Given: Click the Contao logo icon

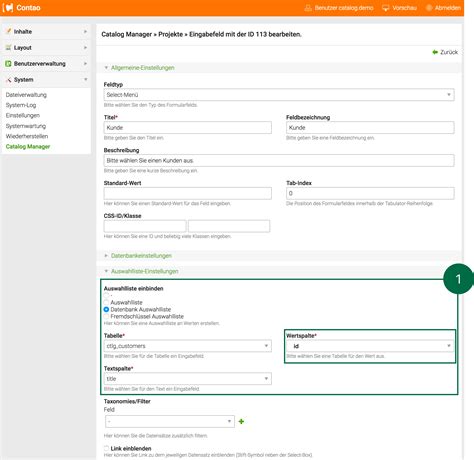Looking at the screenshot, I should tap(8, 8).
